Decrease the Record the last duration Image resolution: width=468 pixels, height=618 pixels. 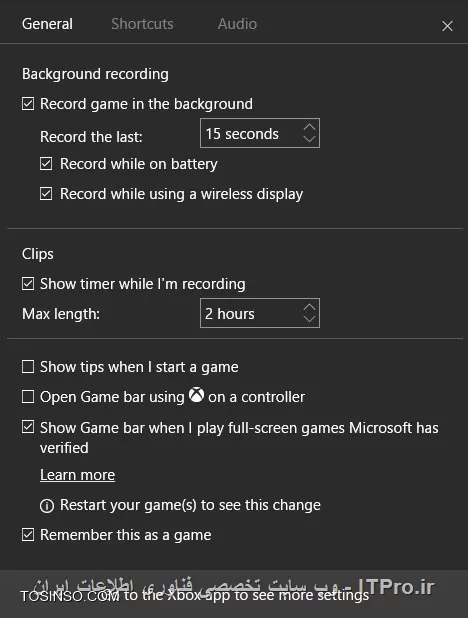(x=310, y=138)
